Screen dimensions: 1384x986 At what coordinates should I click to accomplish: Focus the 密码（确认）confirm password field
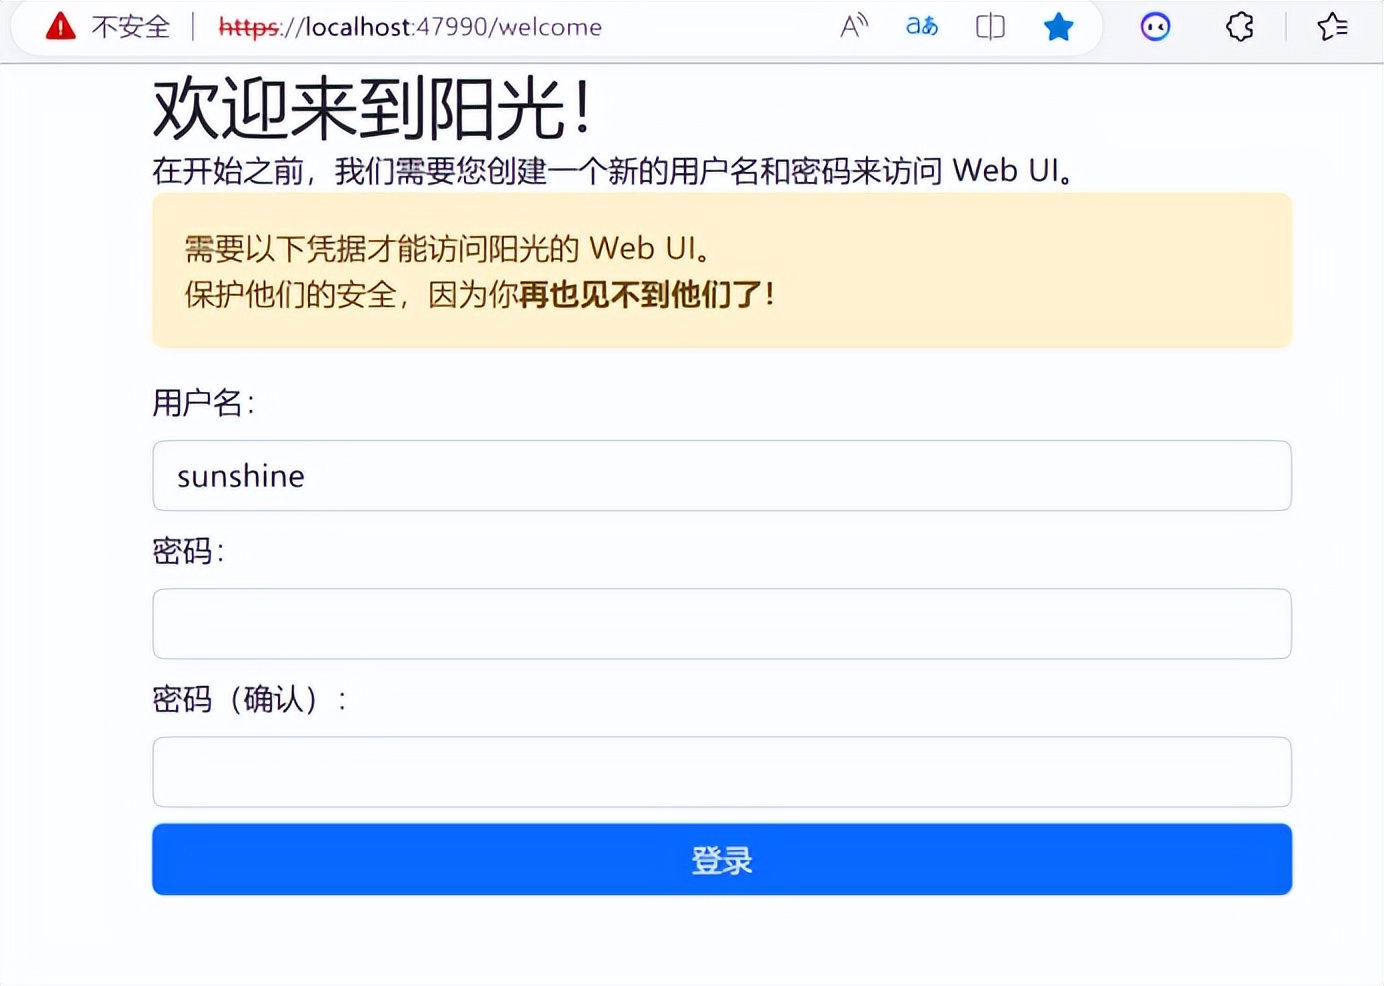[x=721, y=772]
